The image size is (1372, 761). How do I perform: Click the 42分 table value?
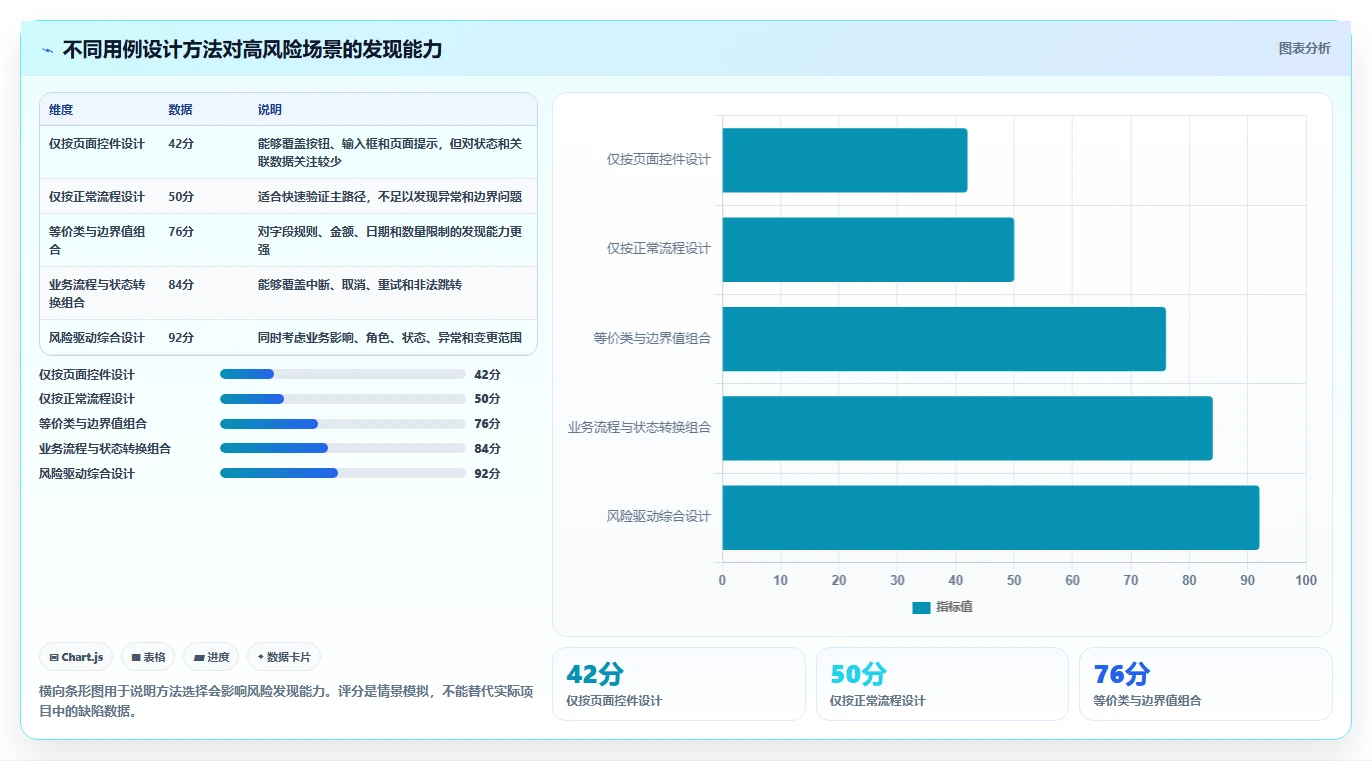pyautogui.click(x=181, y=143)
